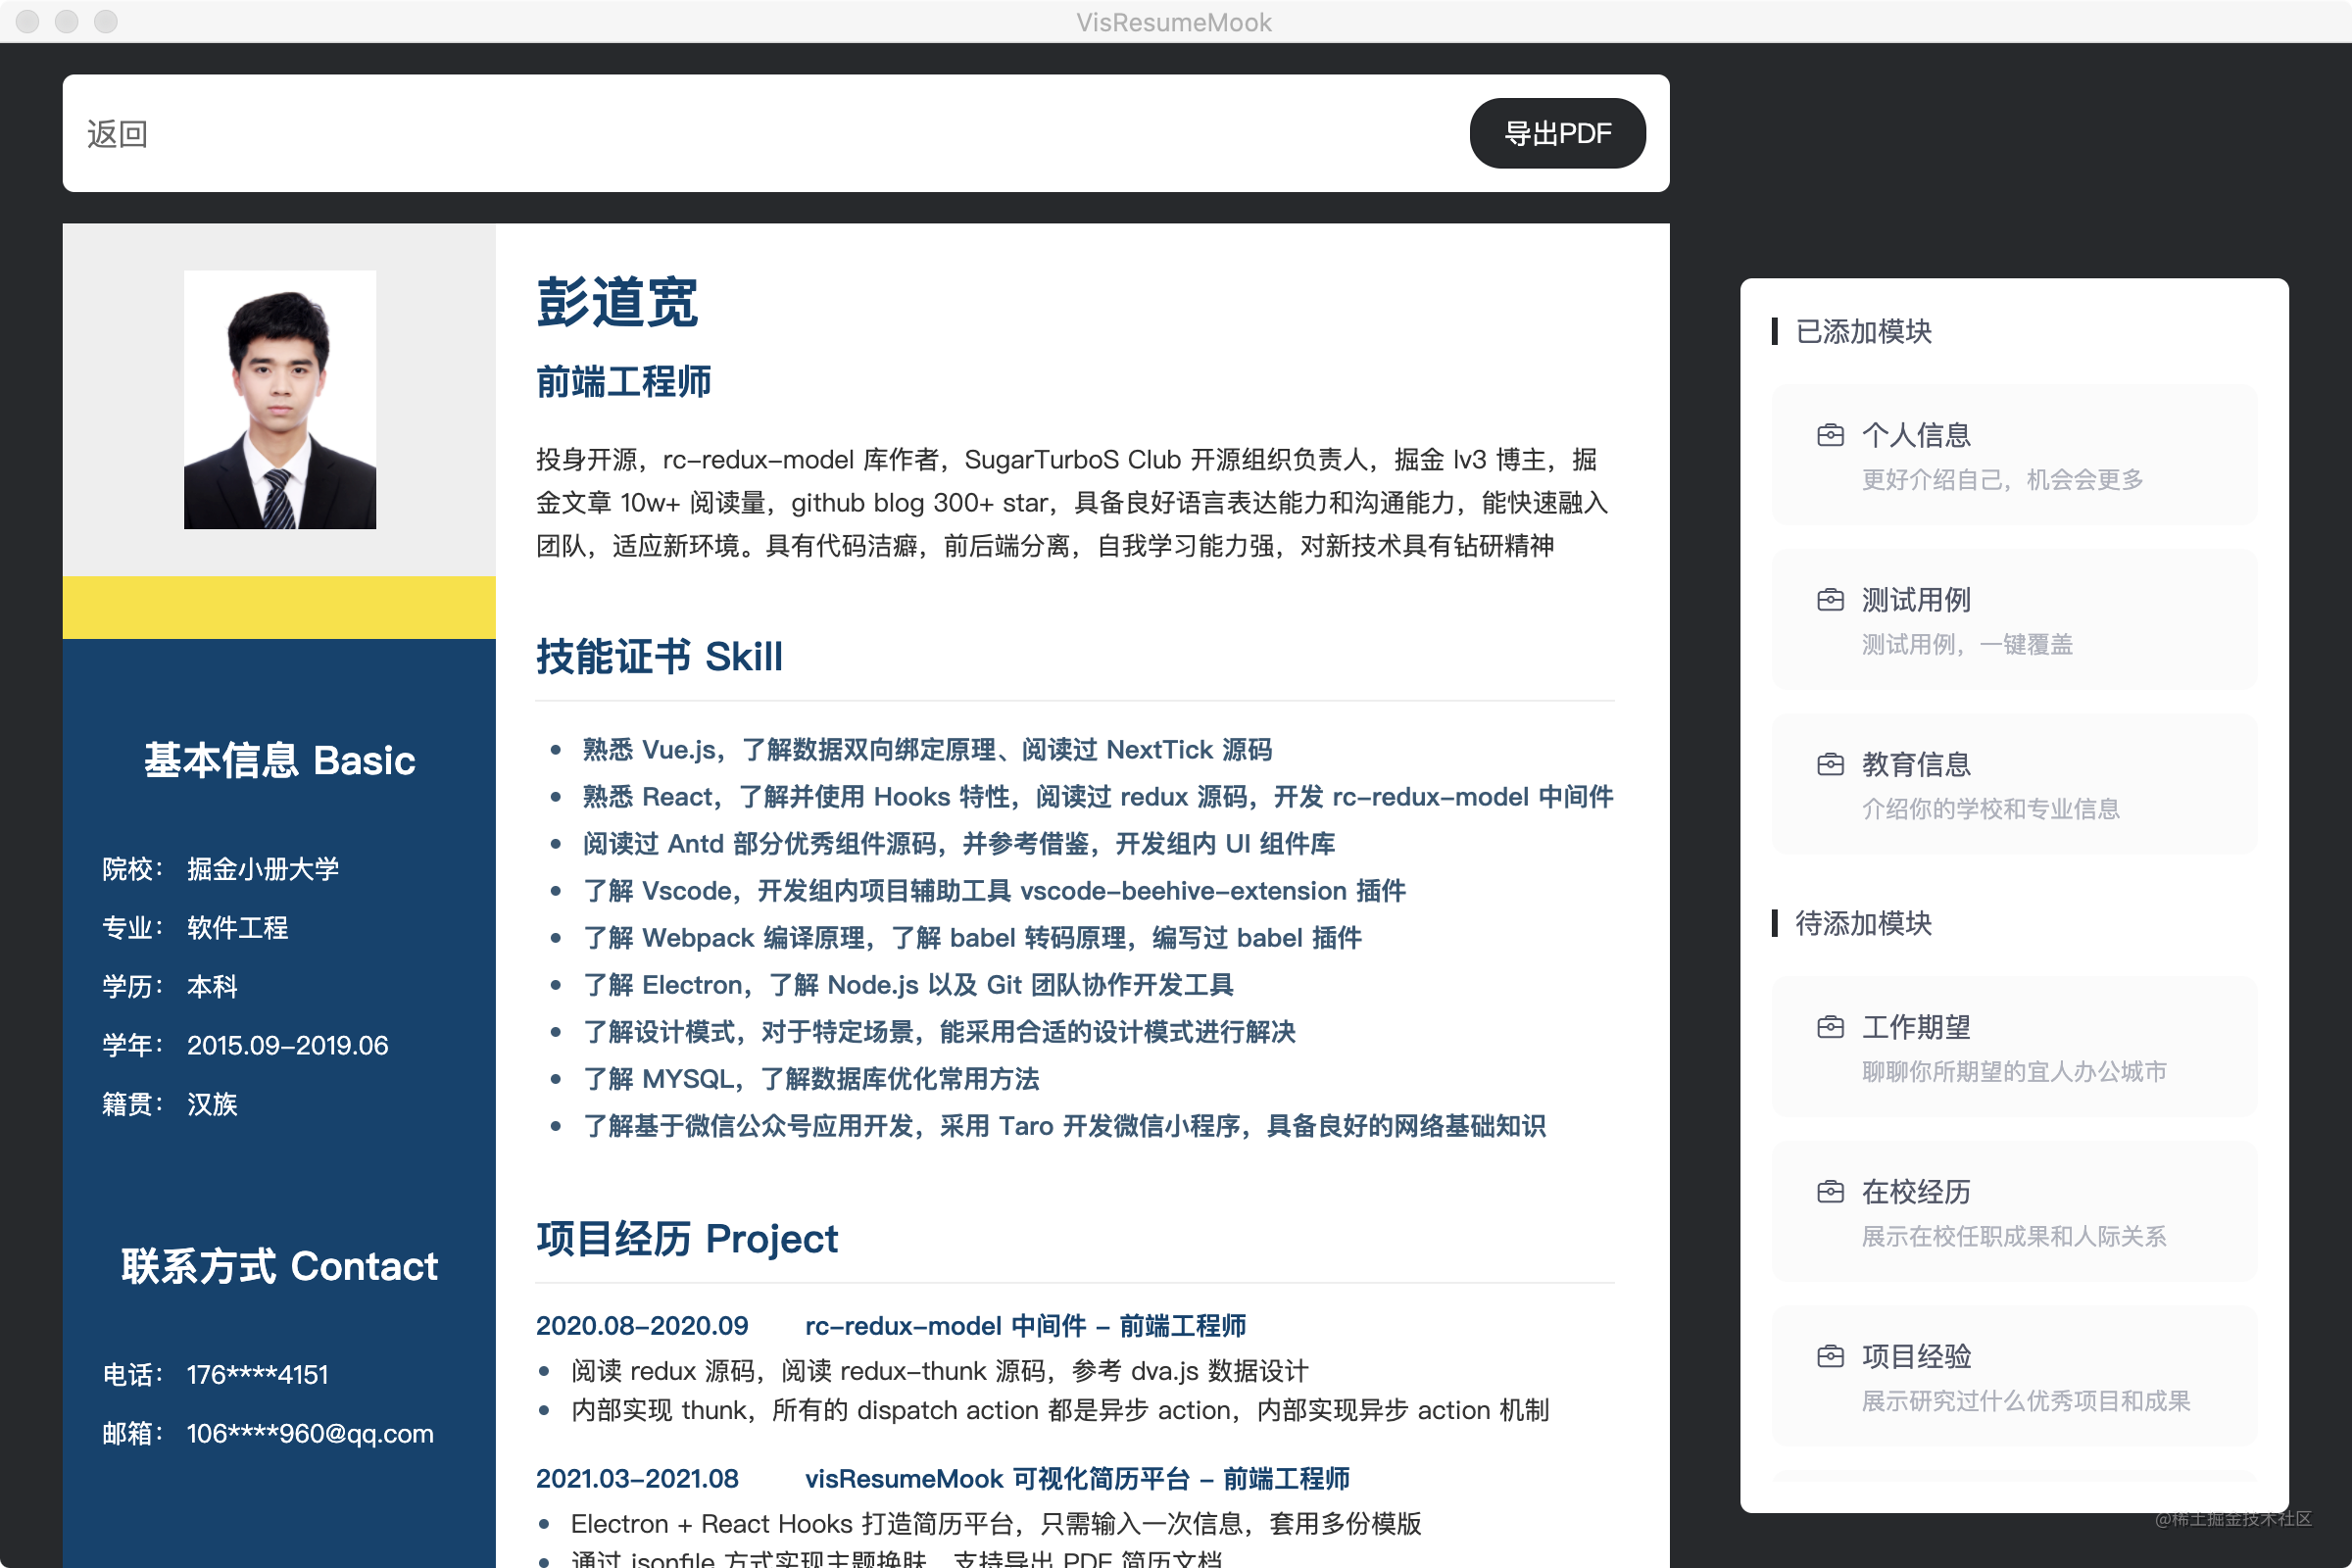Click the rc-redux-model project title

point(1024,1326)
